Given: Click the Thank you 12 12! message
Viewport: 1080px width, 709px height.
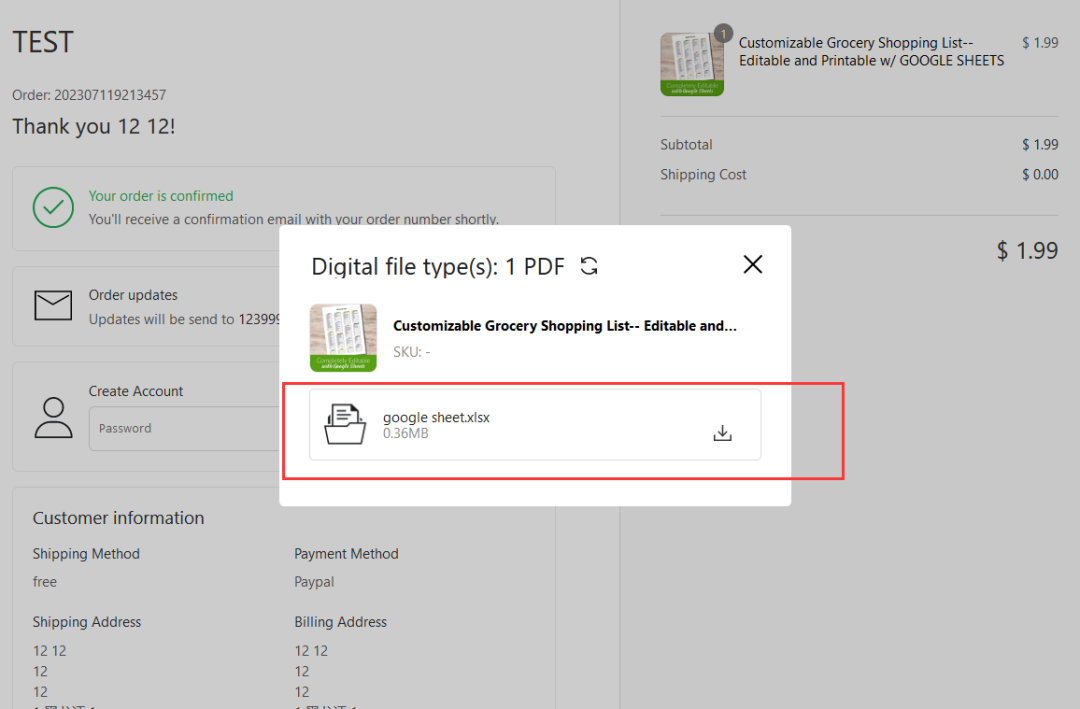Looking at the screenshot, I should 94,127.
